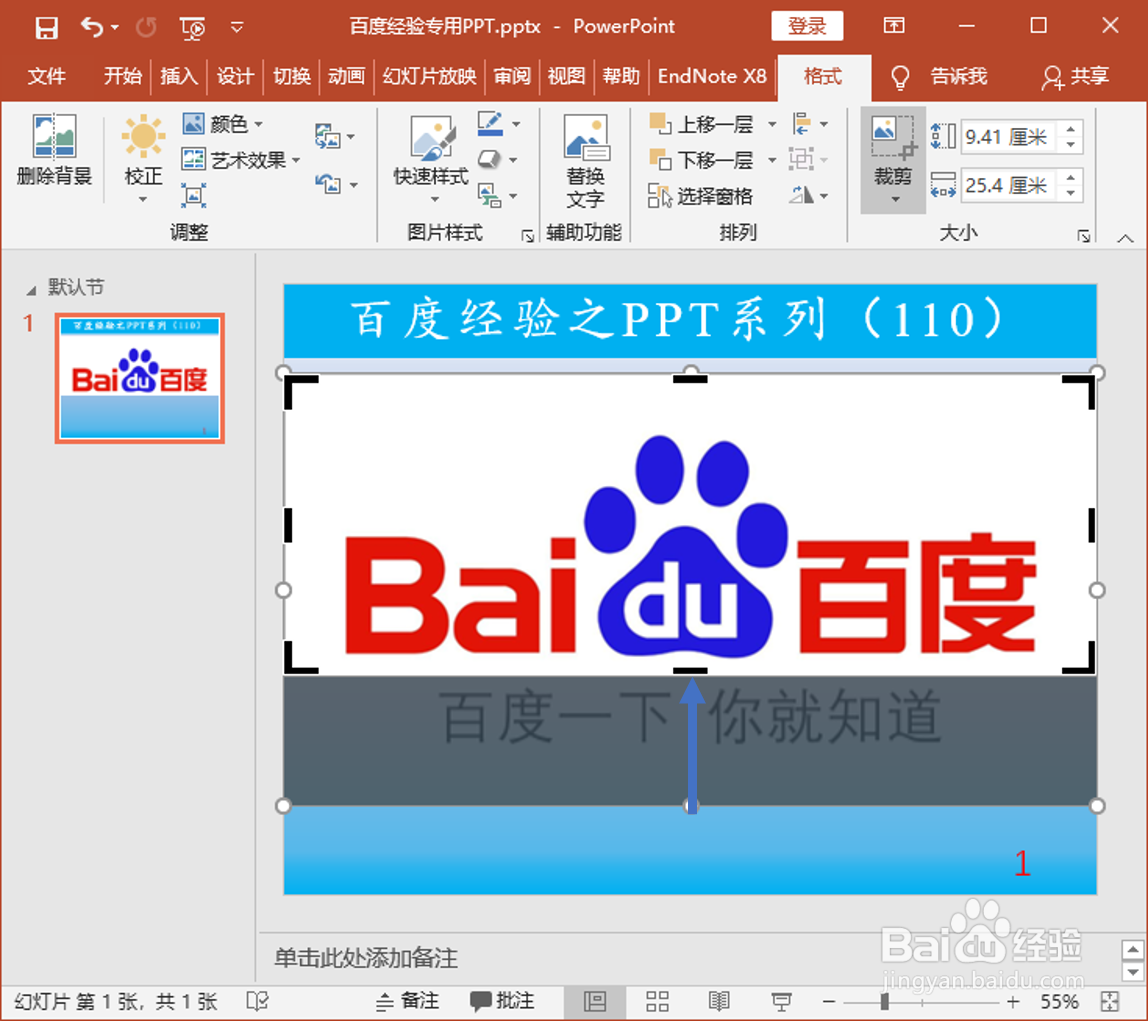
Task: Click the spell check status icon
Action: [258, 1001]
